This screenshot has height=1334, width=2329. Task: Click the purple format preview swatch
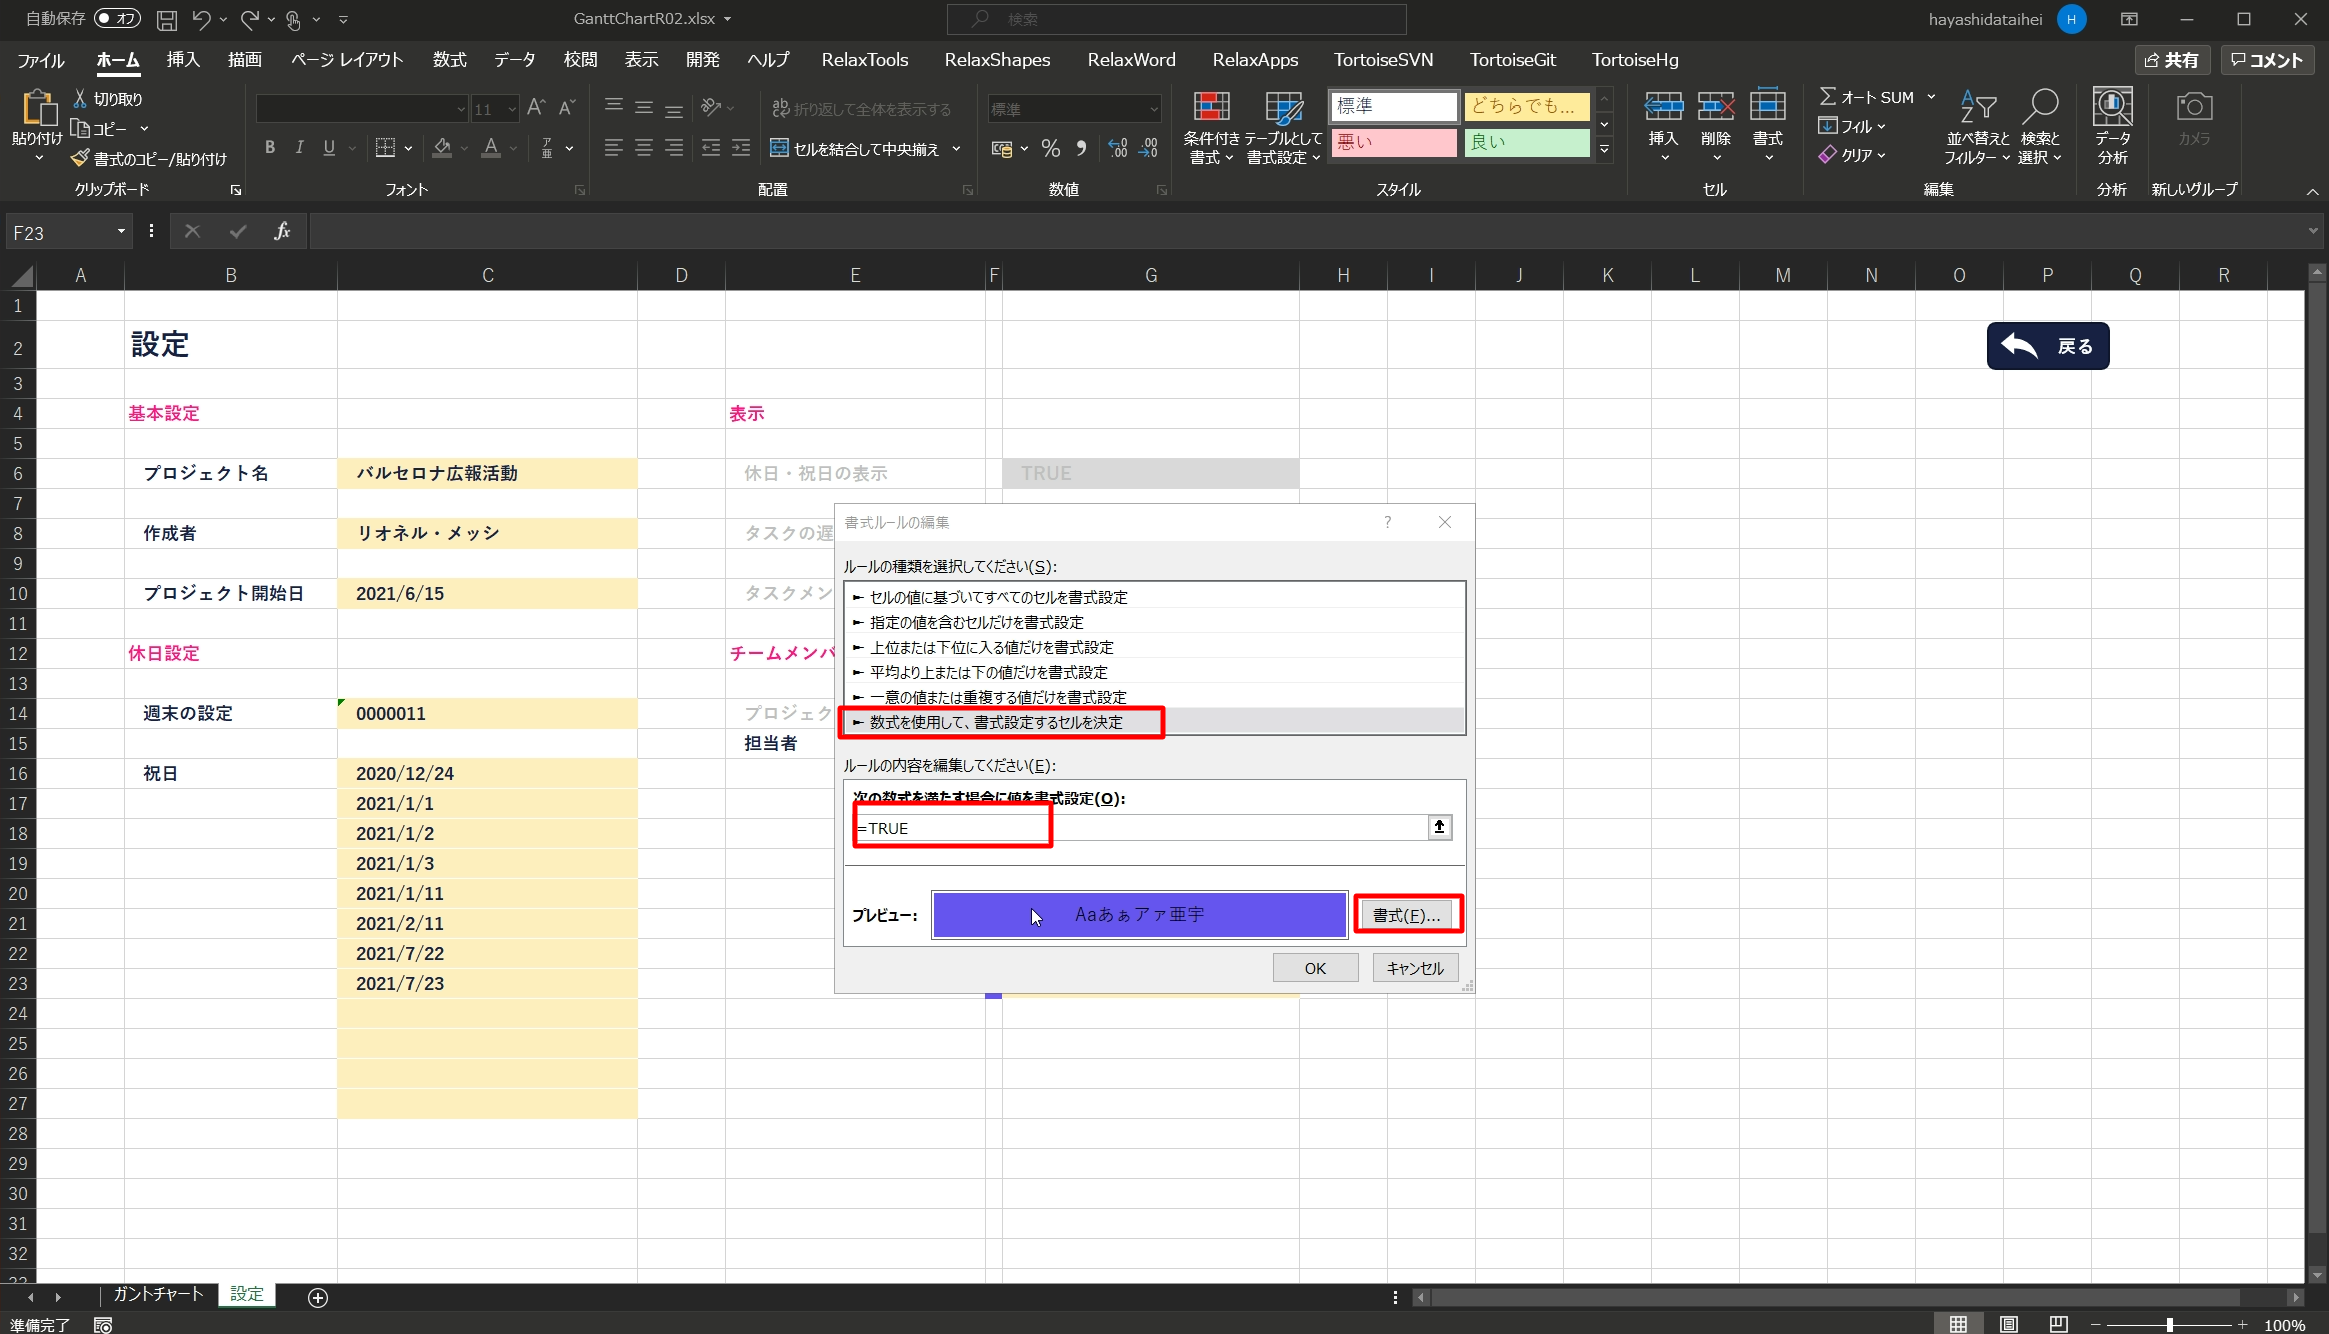[x=1138, y=915]
